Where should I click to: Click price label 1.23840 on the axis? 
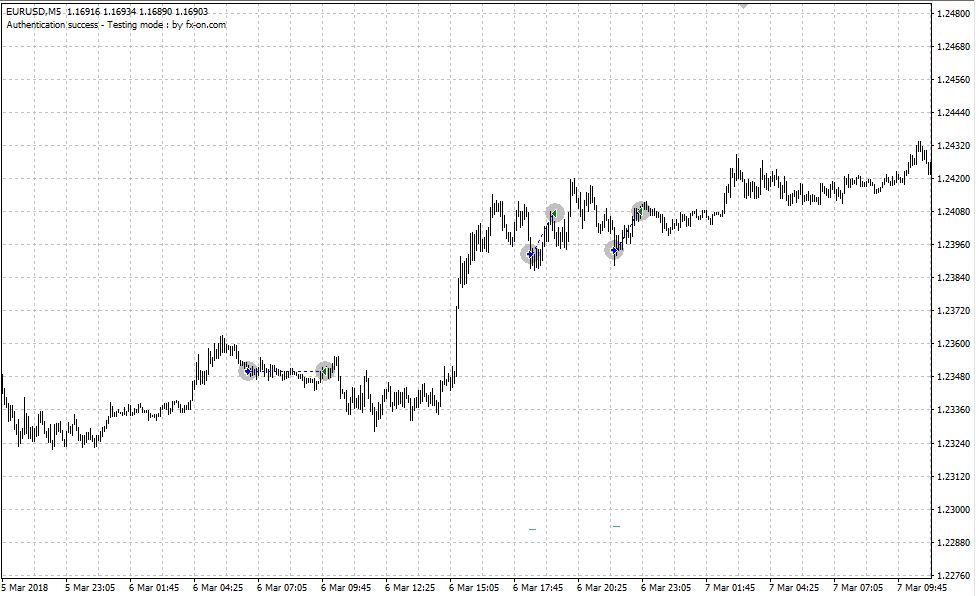pos(953,277)
